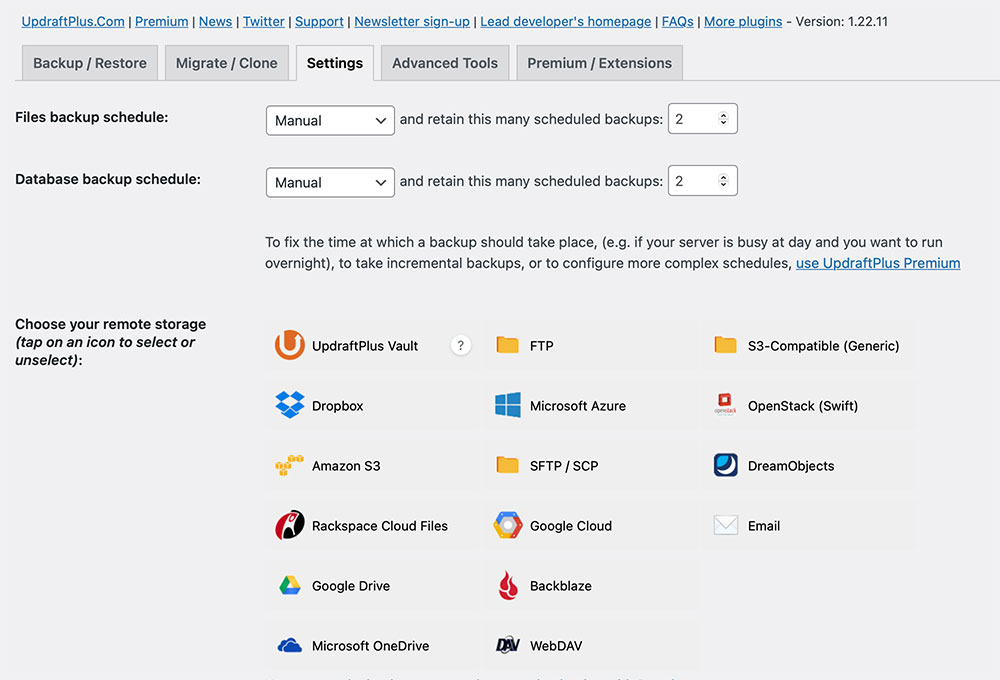Select the Settings tab

[335, 63]
